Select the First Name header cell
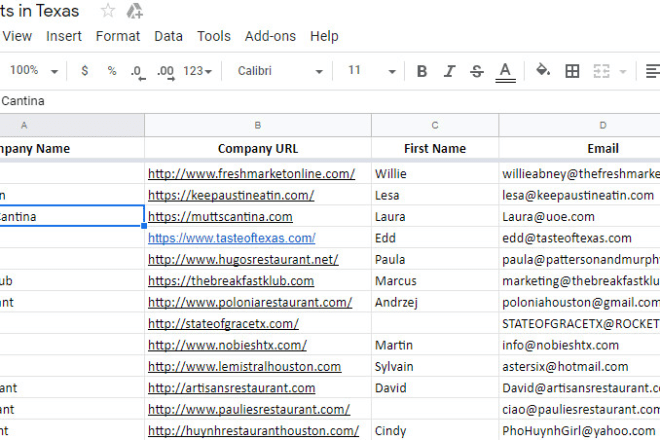Screen dimensions: 660x440 coord(435,148)
